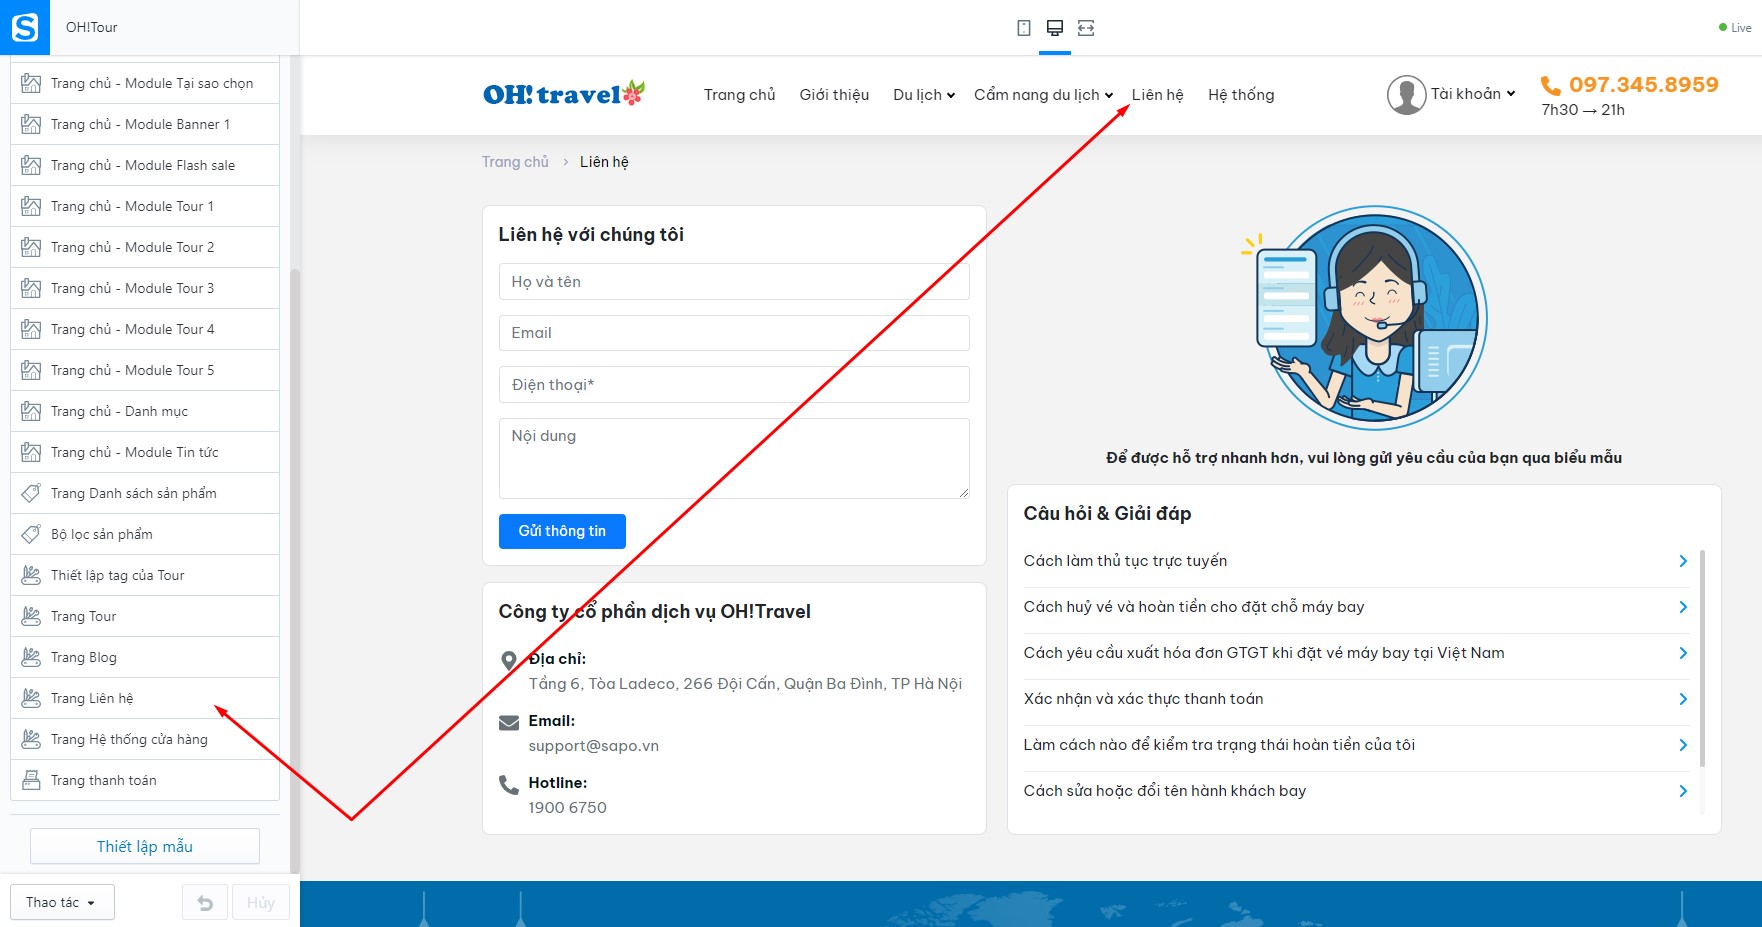Click the OH!Tour theme name
1762x927 pixels.
(x=92, y=27)
